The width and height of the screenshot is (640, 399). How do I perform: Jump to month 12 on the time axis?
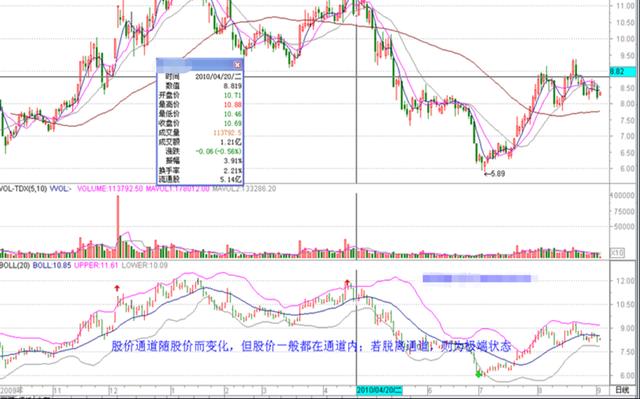[112, 390]
